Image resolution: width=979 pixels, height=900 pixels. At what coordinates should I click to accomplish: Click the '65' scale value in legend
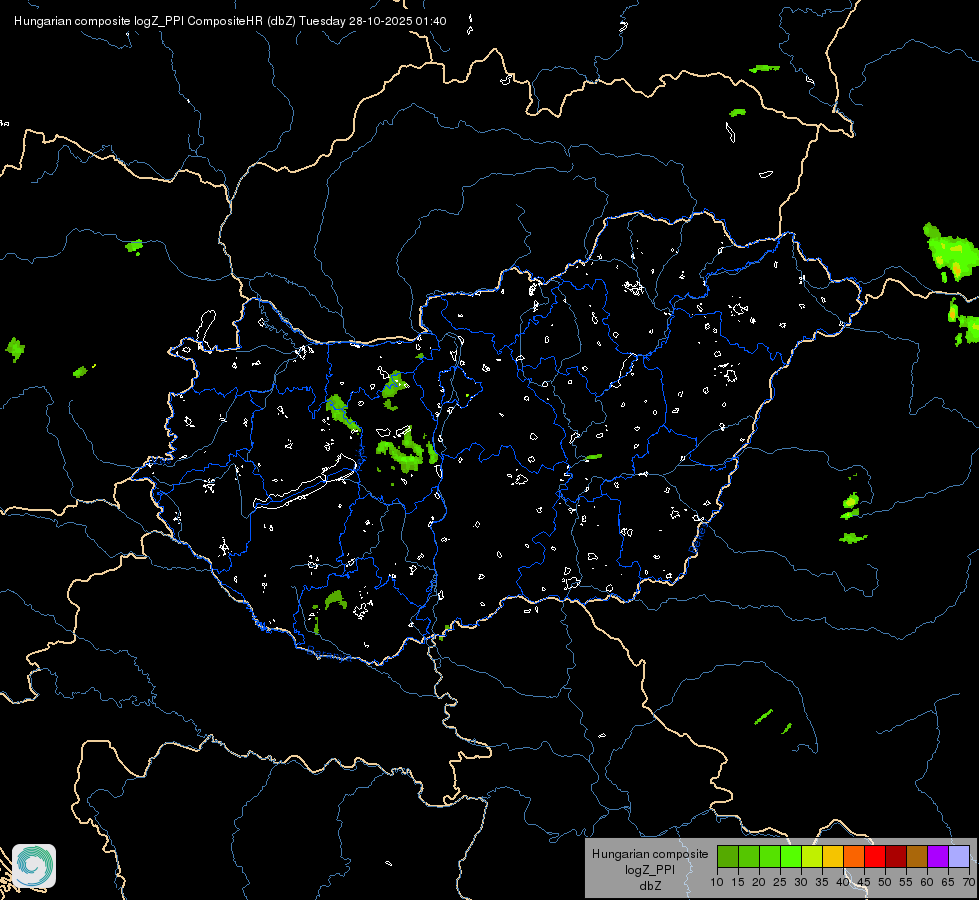pos(948,883)
